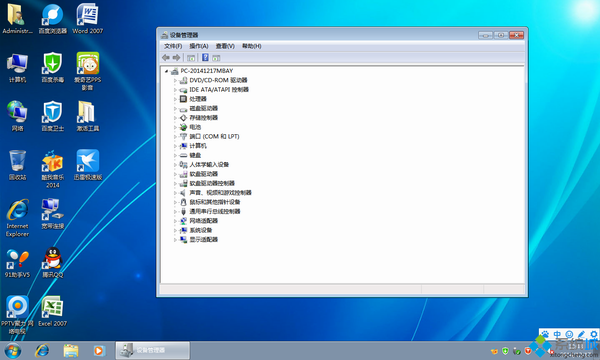Screen dimensions: 600x360
Task: Open the File (文件(F)) menu
Action: click(x=173, y=46)
